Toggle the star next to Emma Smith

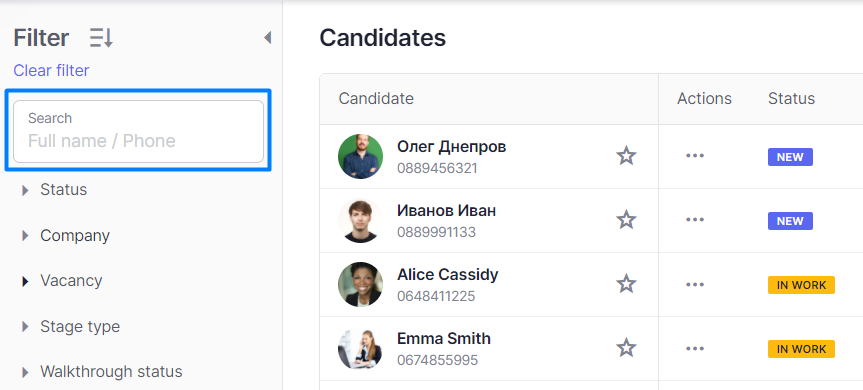pos(626,348)
